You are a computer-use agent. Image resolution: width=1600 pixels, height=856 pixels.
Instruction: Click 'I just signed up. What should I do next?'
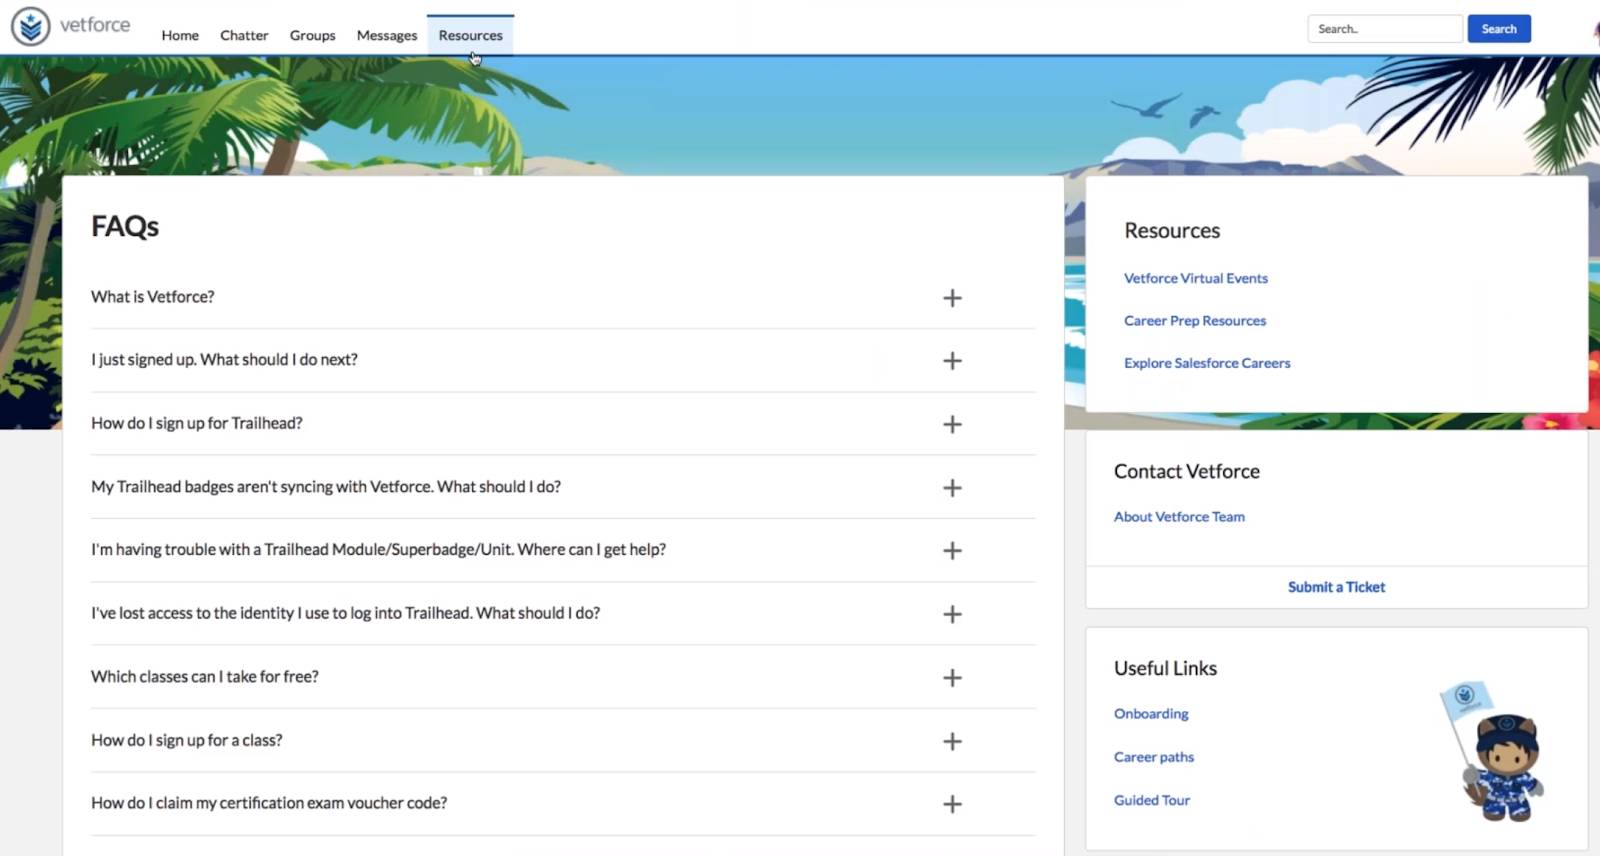(224, 360)
